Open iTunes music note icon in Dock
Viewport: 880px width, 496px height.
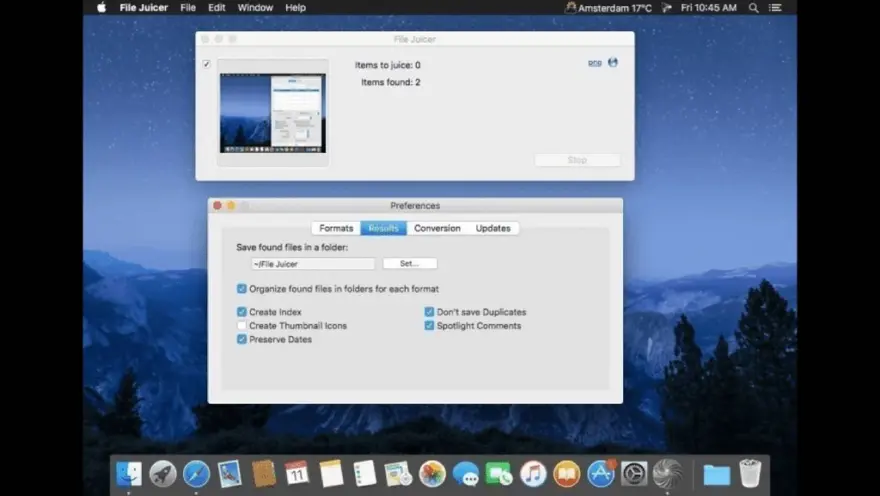533,474
